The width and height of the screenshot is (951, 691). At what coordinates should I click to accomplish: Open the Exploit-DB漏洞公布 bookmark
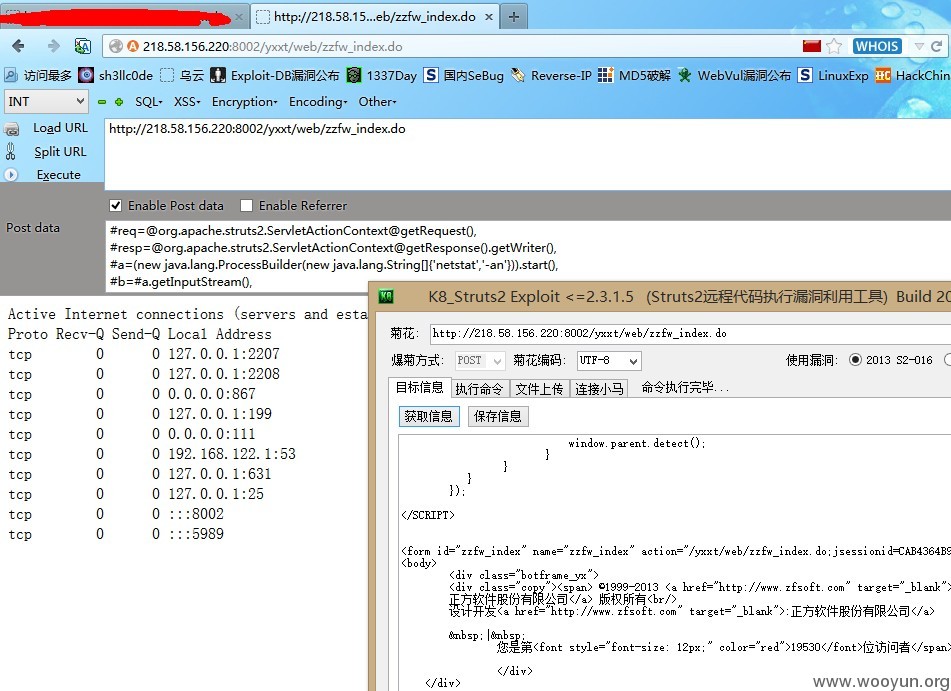(x=275, y=75)
